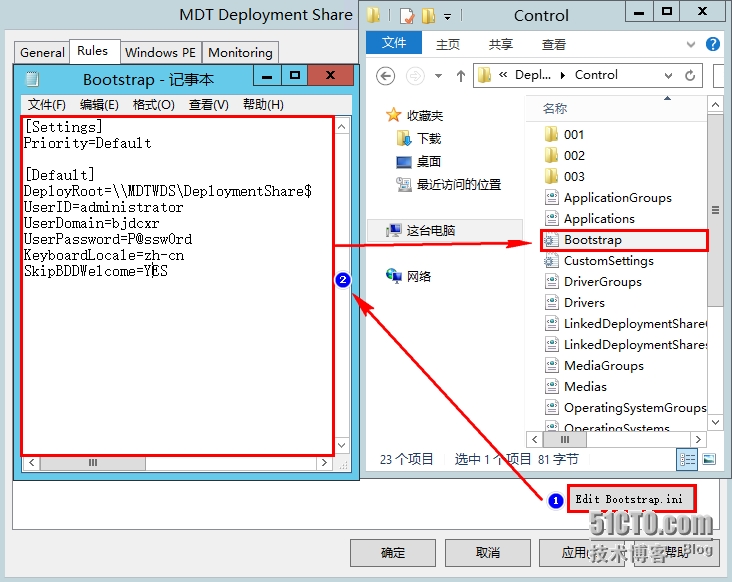Open the 查看 ribbon tab
Screen dimensions: 732x582
(554, 44)
